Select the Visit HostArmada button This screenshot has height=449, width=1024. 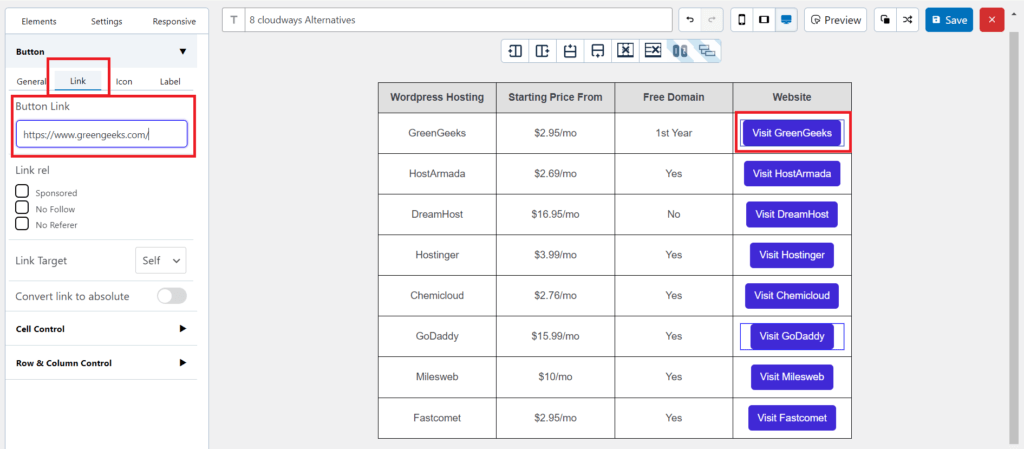pos(792,174)
